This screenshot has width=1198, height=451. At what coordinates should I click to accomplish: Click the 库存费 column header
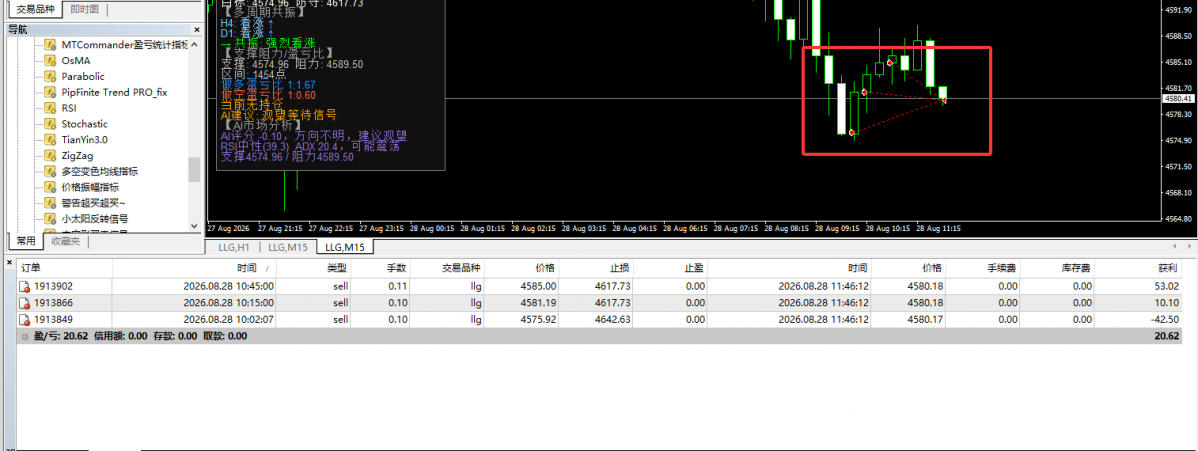[x=1059, y=268]
